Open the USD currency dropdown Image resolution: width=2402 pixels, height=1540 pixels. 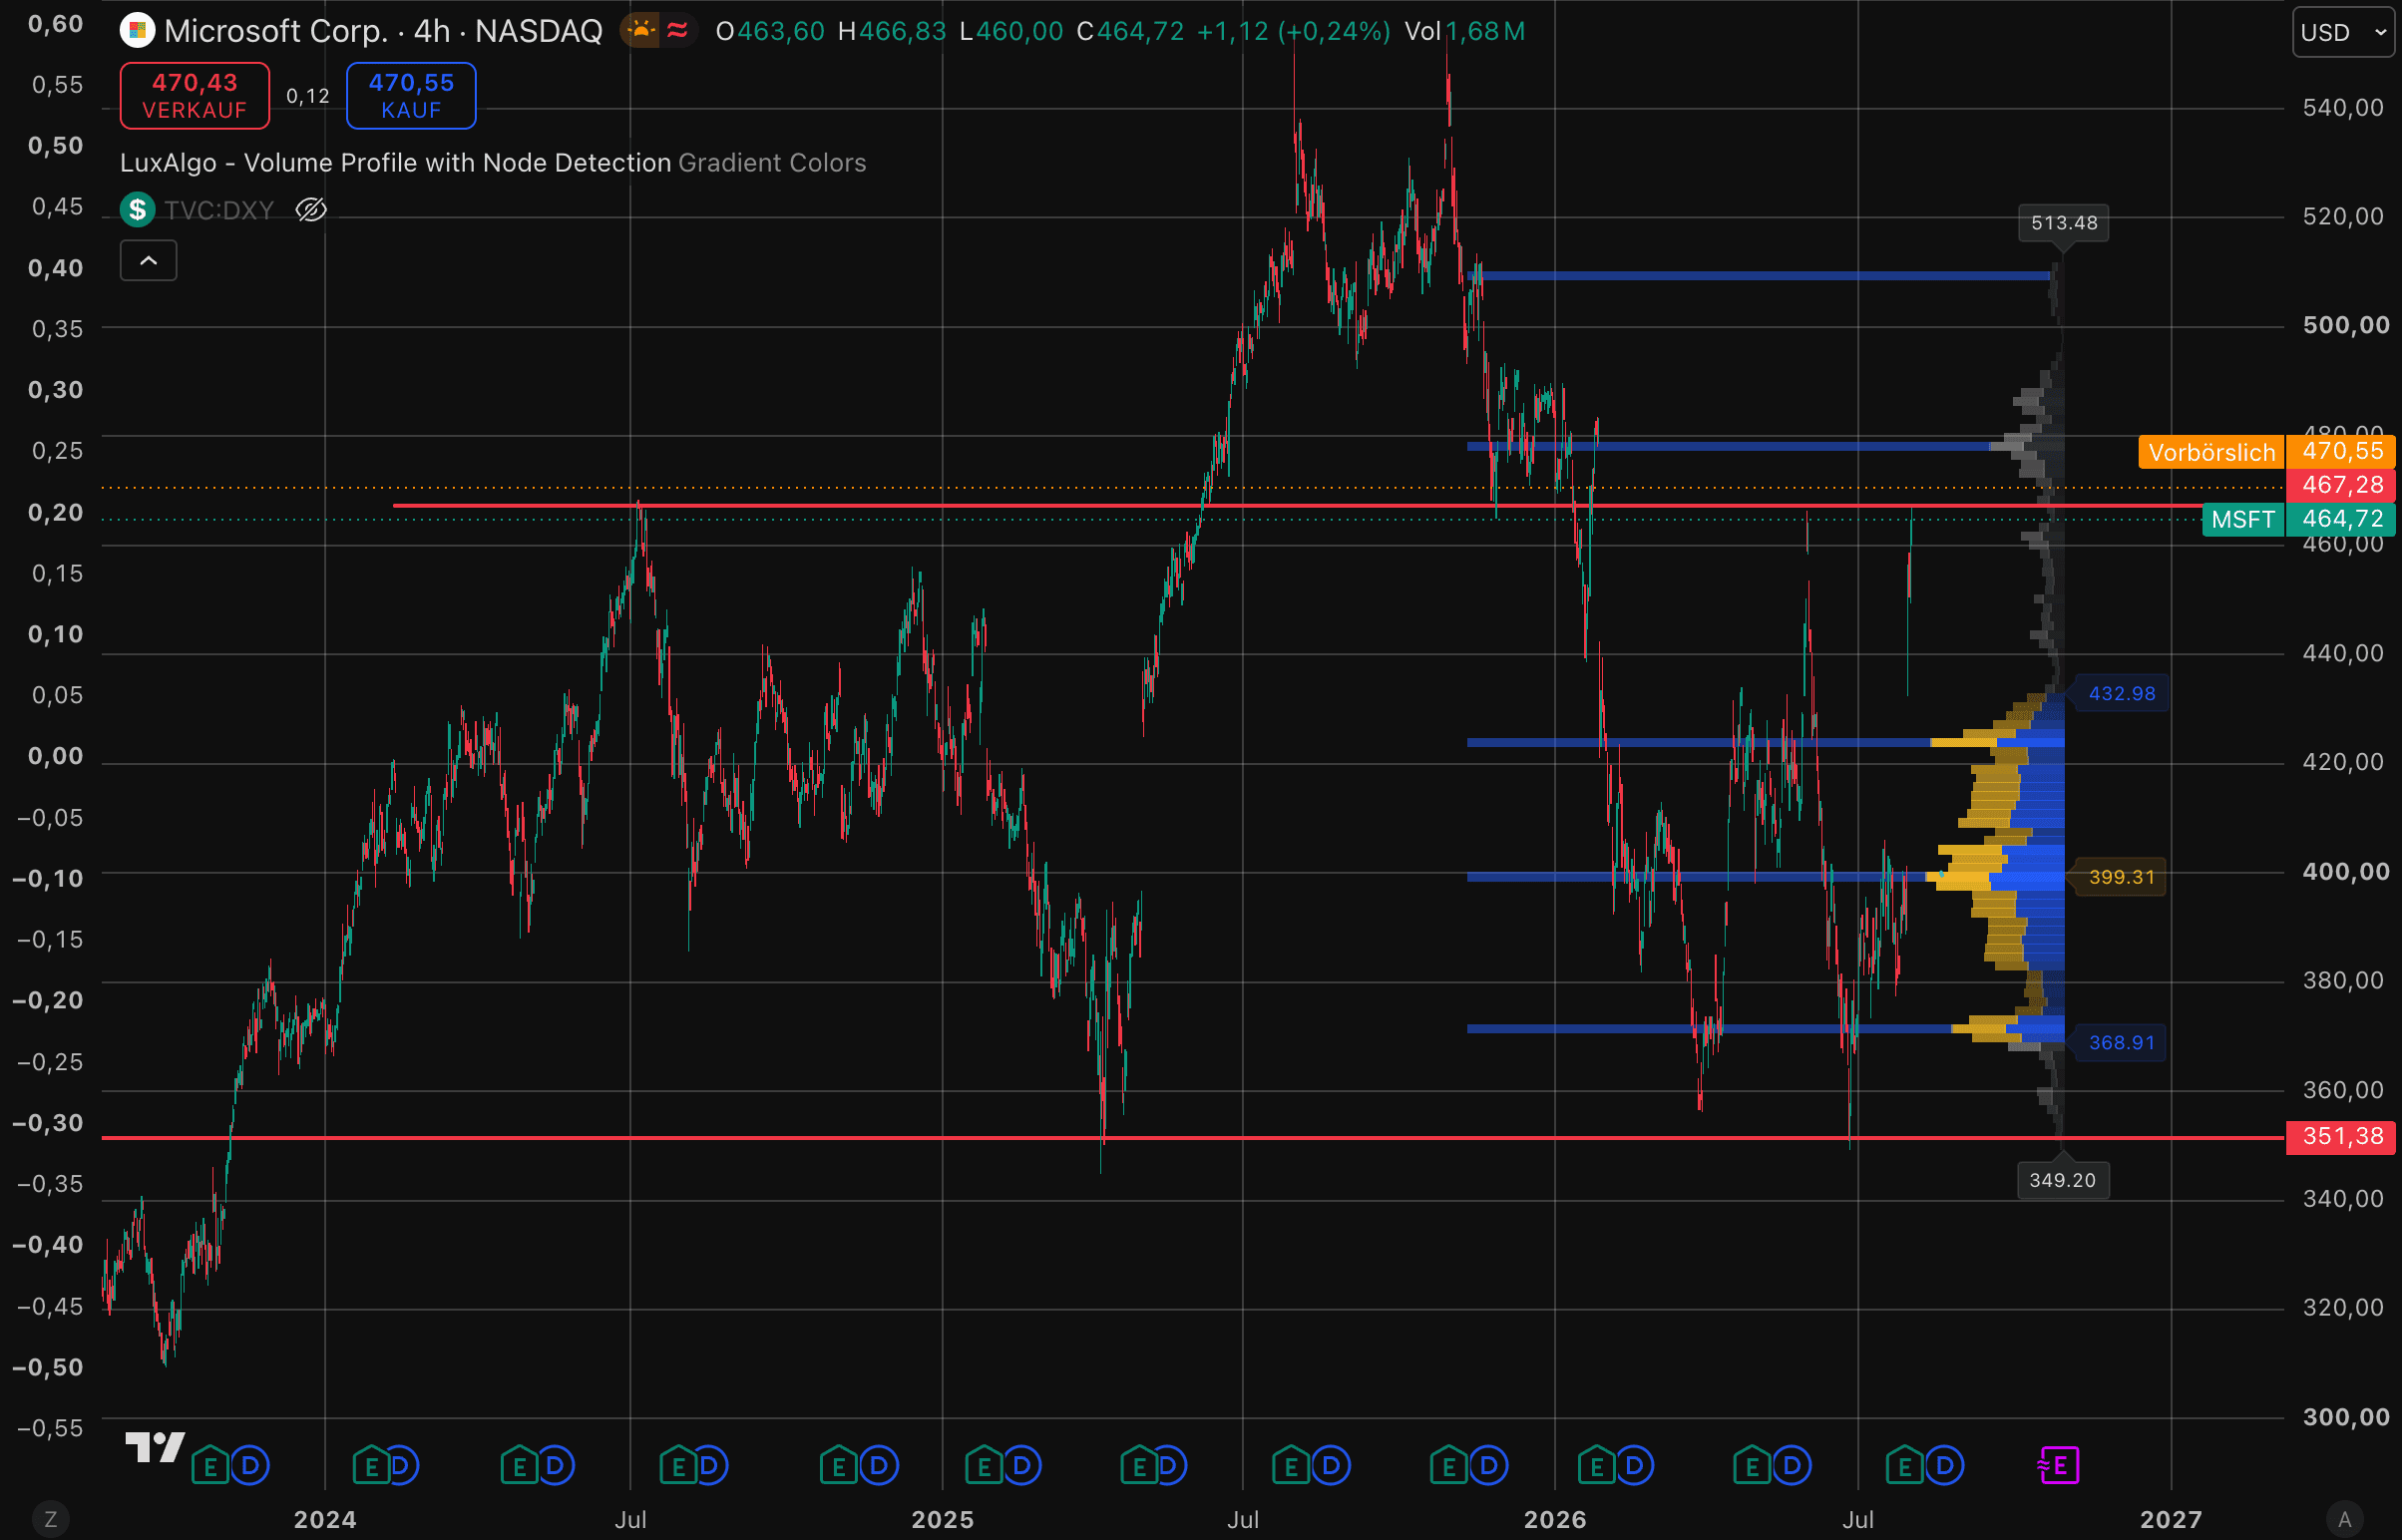point(2343,32)
